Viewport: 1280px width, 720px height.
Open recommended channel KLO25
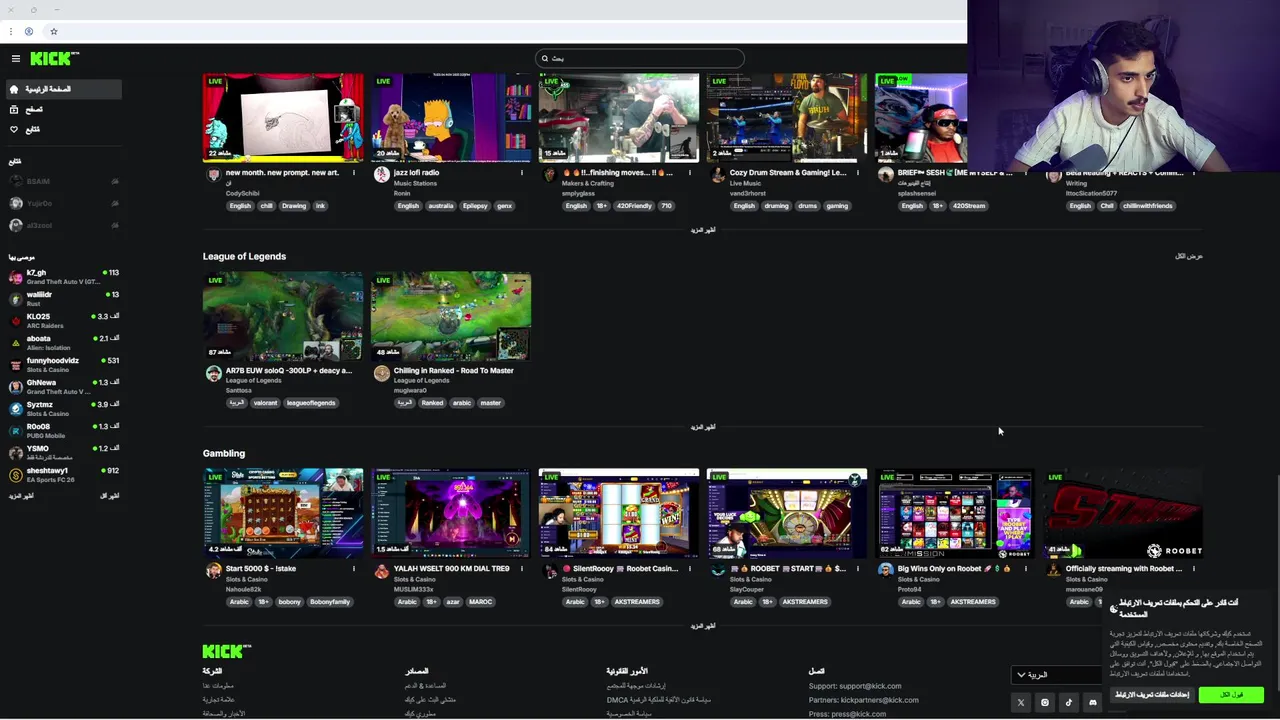tap(64, 320)
